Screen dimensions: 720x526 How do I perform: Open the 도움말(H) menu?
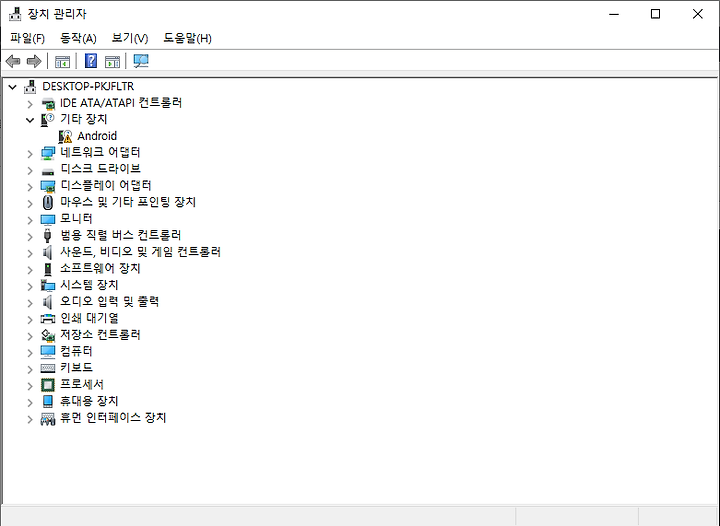pyautogui.click(x=187, y=38)
